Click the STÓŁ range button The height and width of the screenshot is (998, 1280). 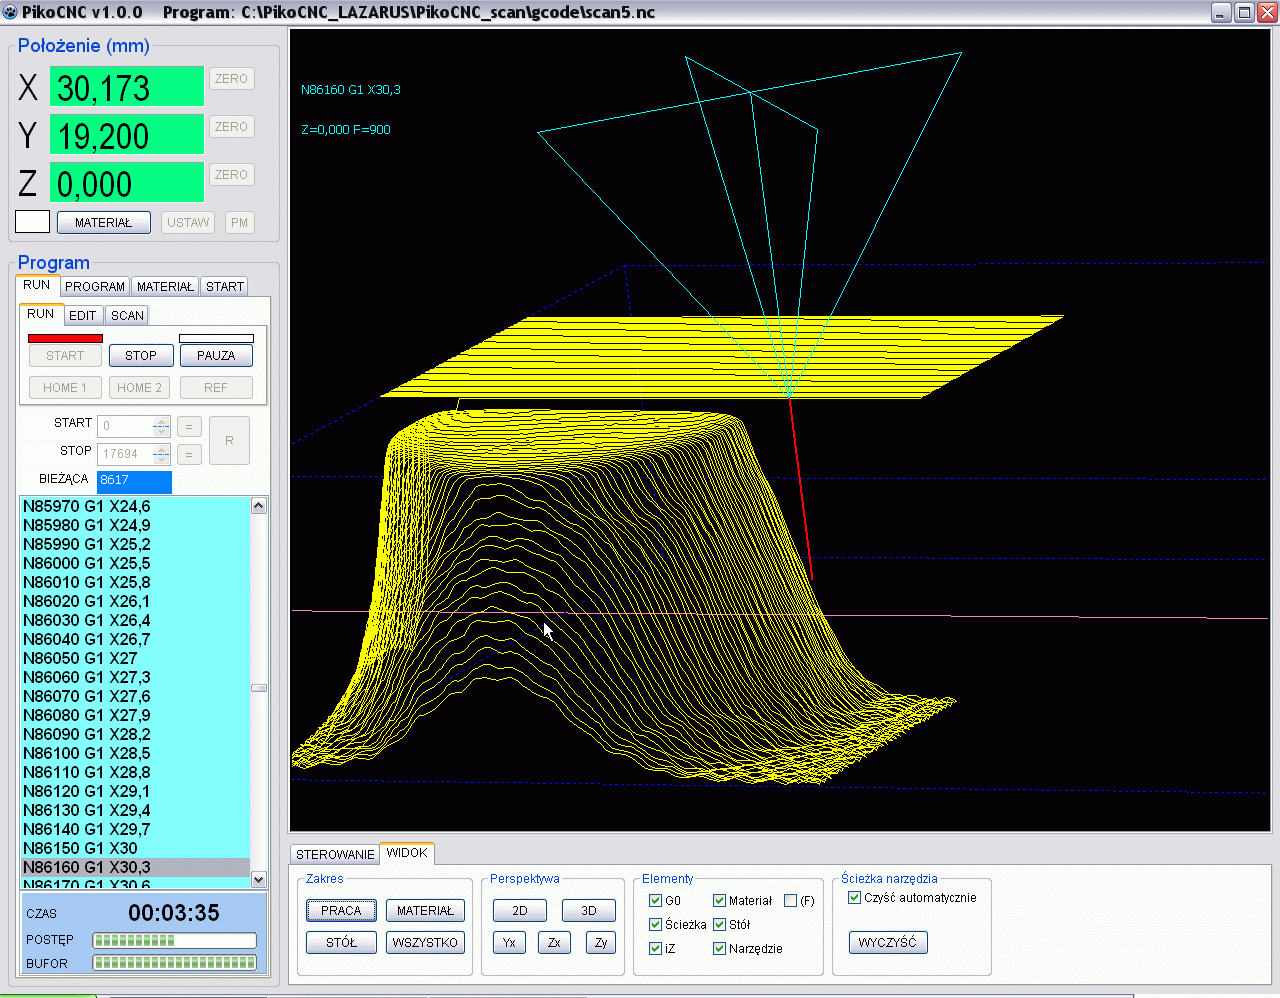tap(341, 943)
